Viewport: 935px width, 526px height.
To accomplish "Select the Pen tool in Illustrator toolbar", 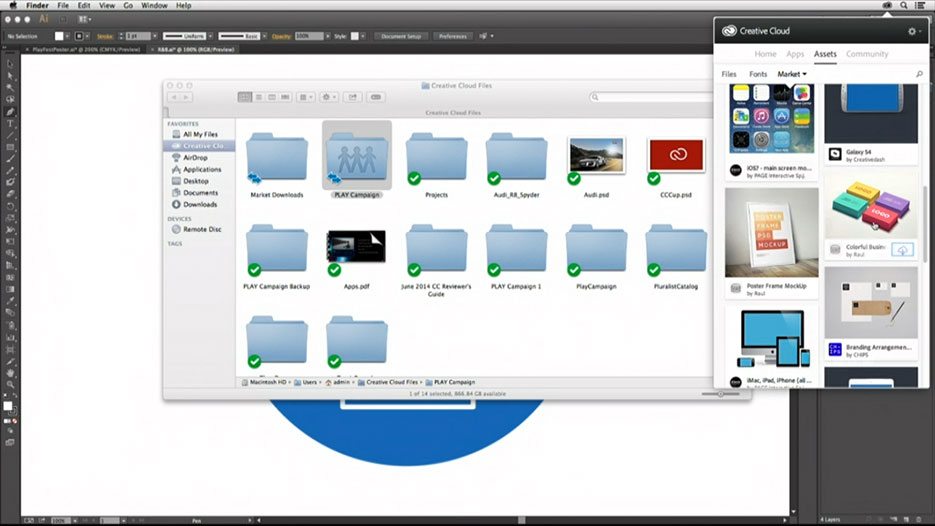I will point(10,112).
